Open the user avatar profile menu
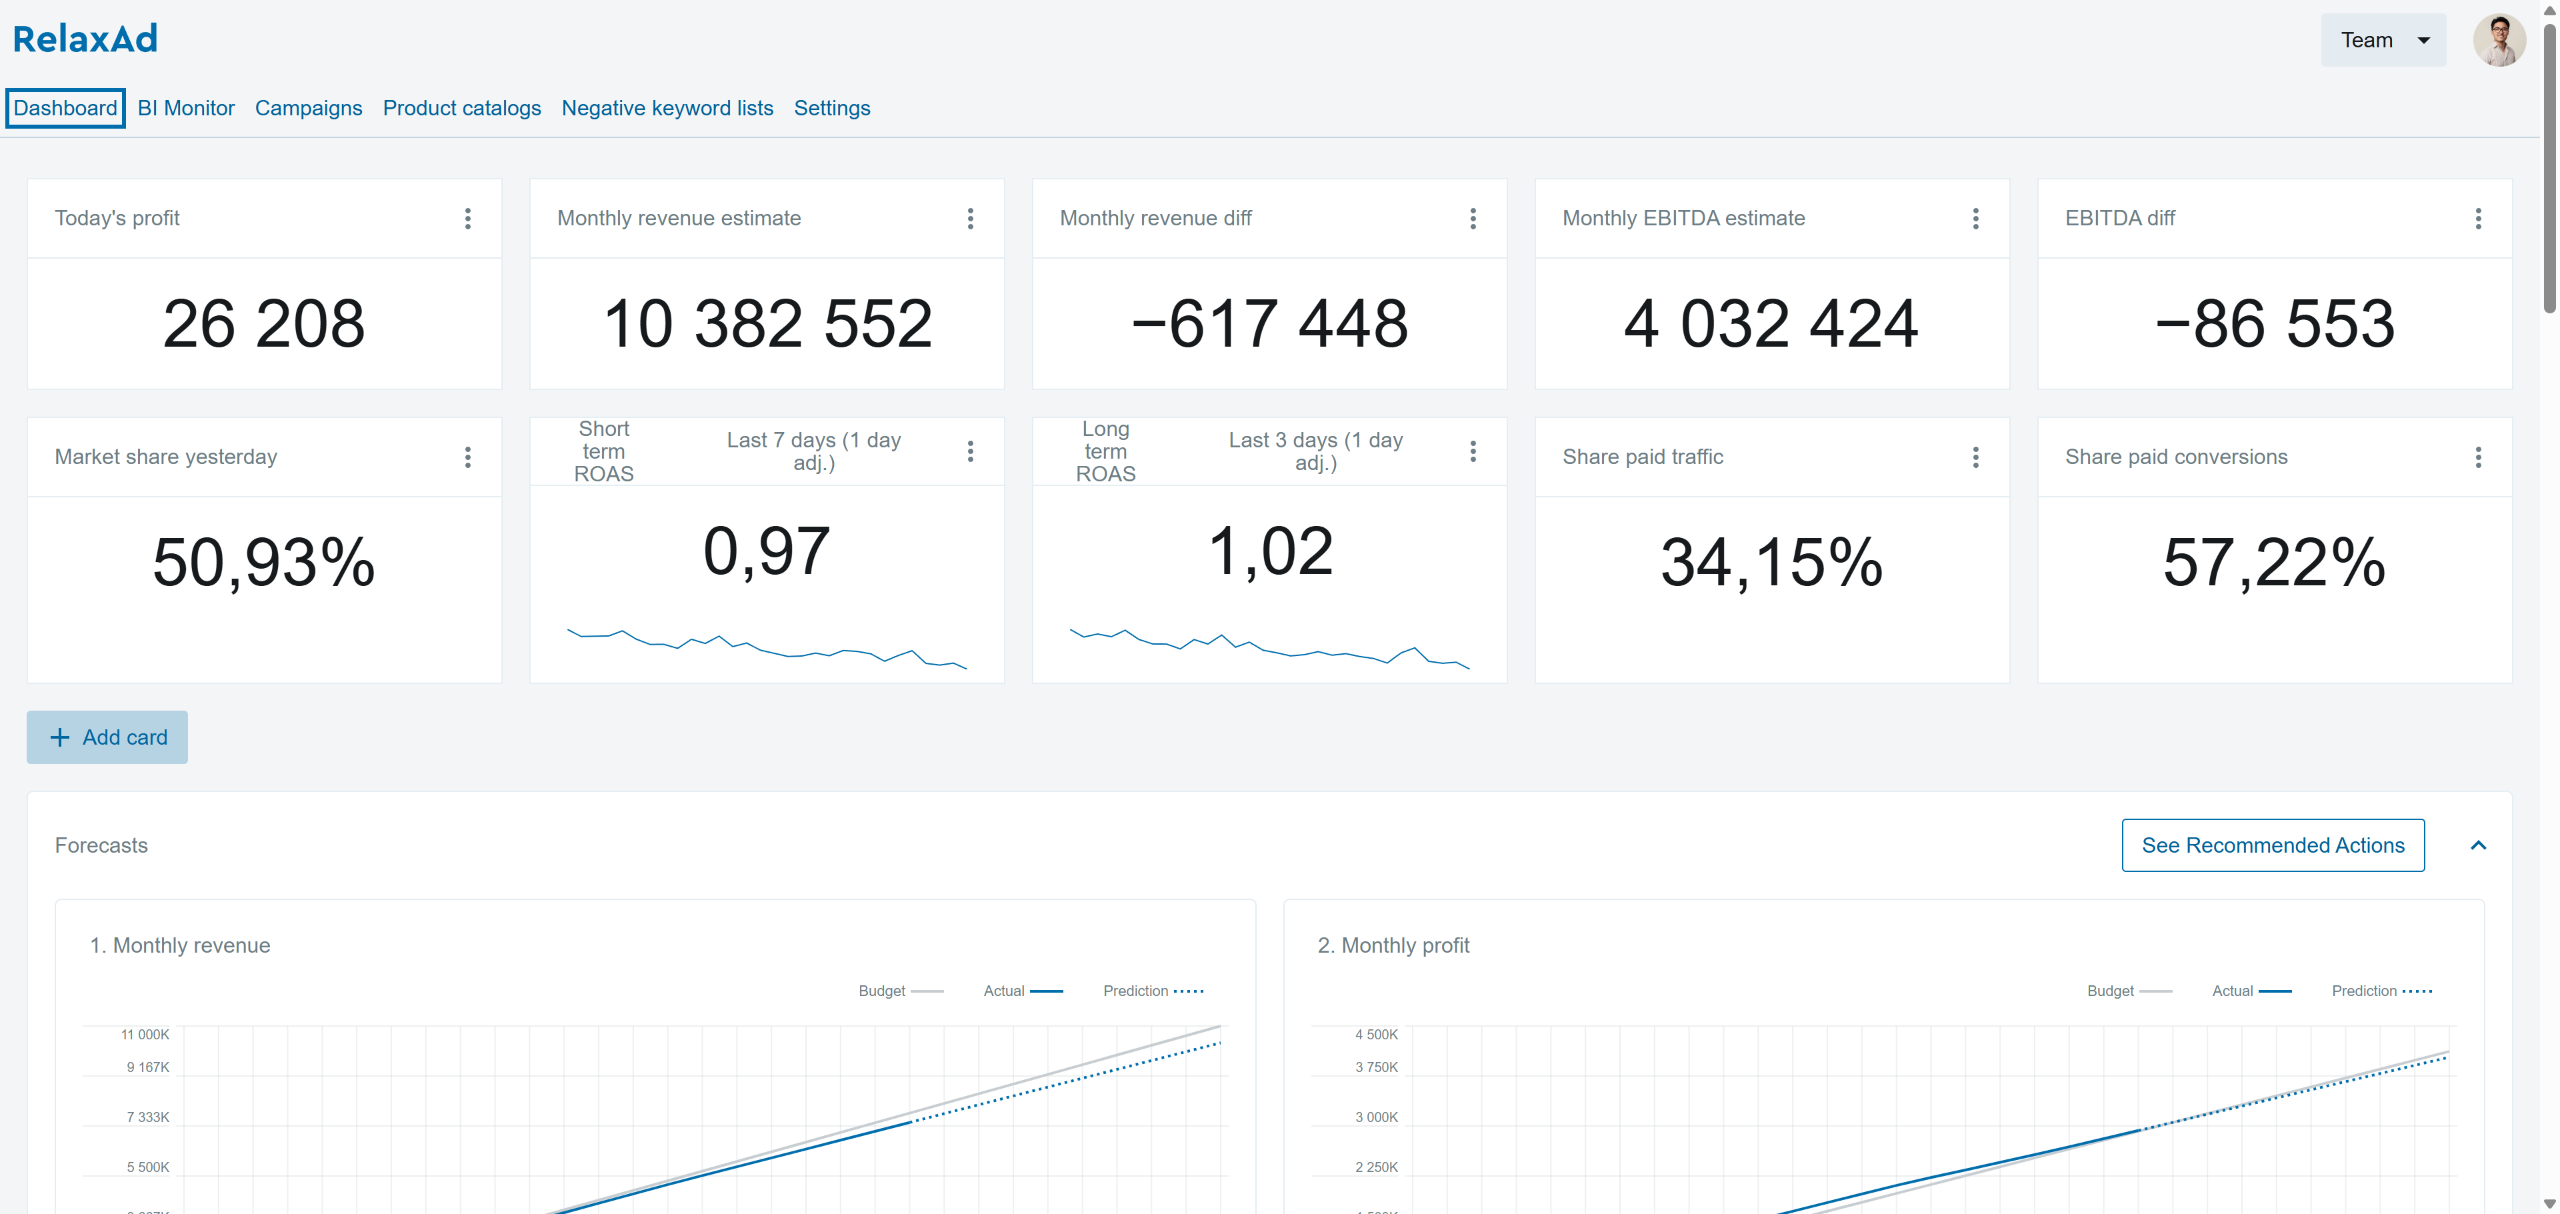The height and width of the screenshot is (1214, 2560). pyautogui.click(x=2499, y=40)
